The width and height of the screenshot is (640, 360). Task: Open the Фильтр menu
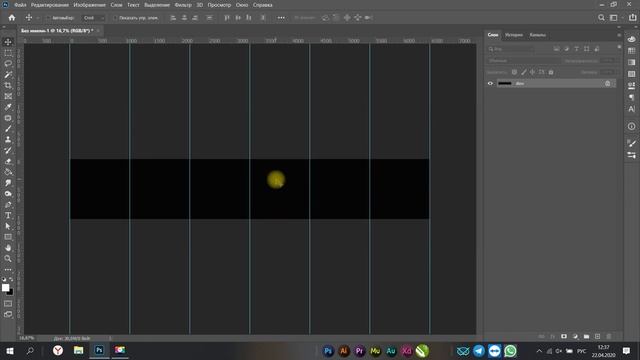[x=182, y=5]
